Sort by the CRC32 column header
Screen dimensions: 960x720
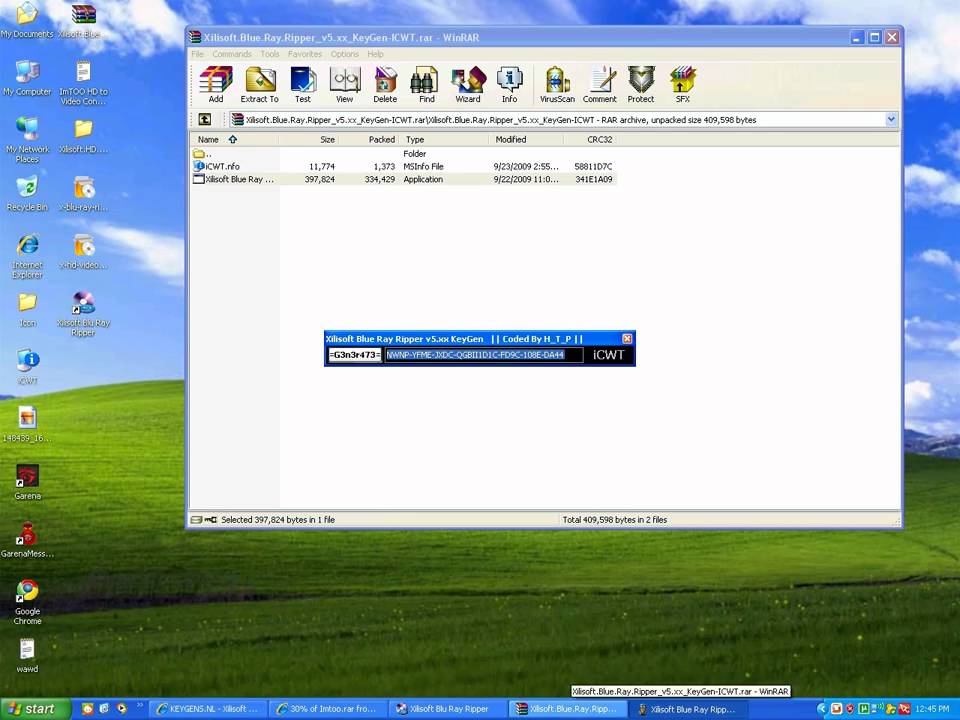(590, 140)
